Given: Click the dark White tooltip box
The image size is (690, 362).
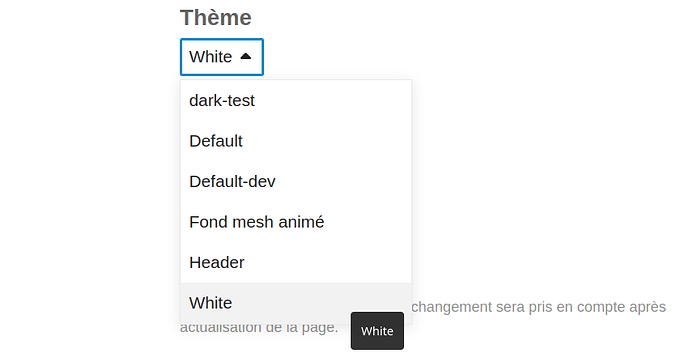Looking at the screenshot, I should coord(377,331).
